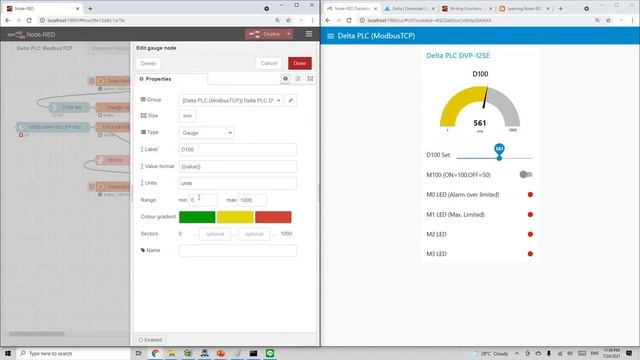Click the Units input field
This screenshot has width=640, height=360.
click(x=238, y=183)
